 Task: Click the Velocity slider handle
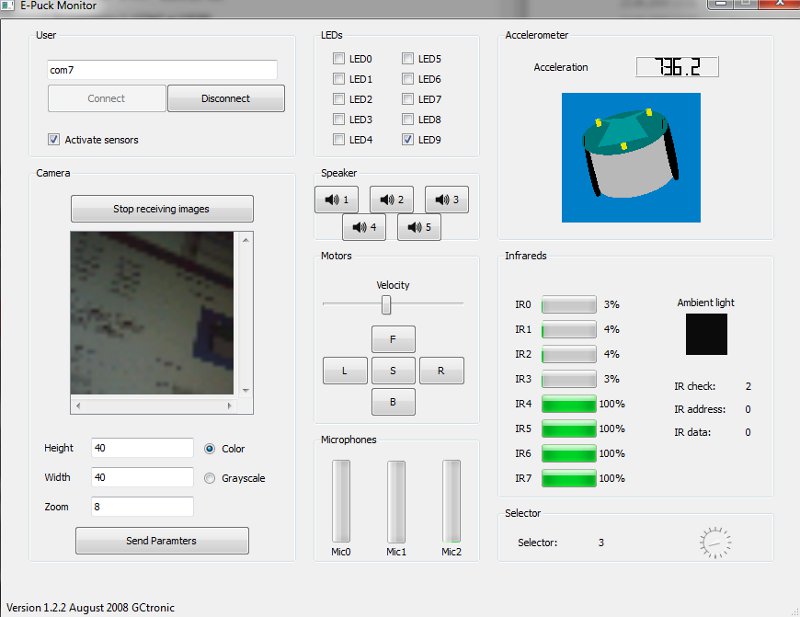tap(386, 304)
